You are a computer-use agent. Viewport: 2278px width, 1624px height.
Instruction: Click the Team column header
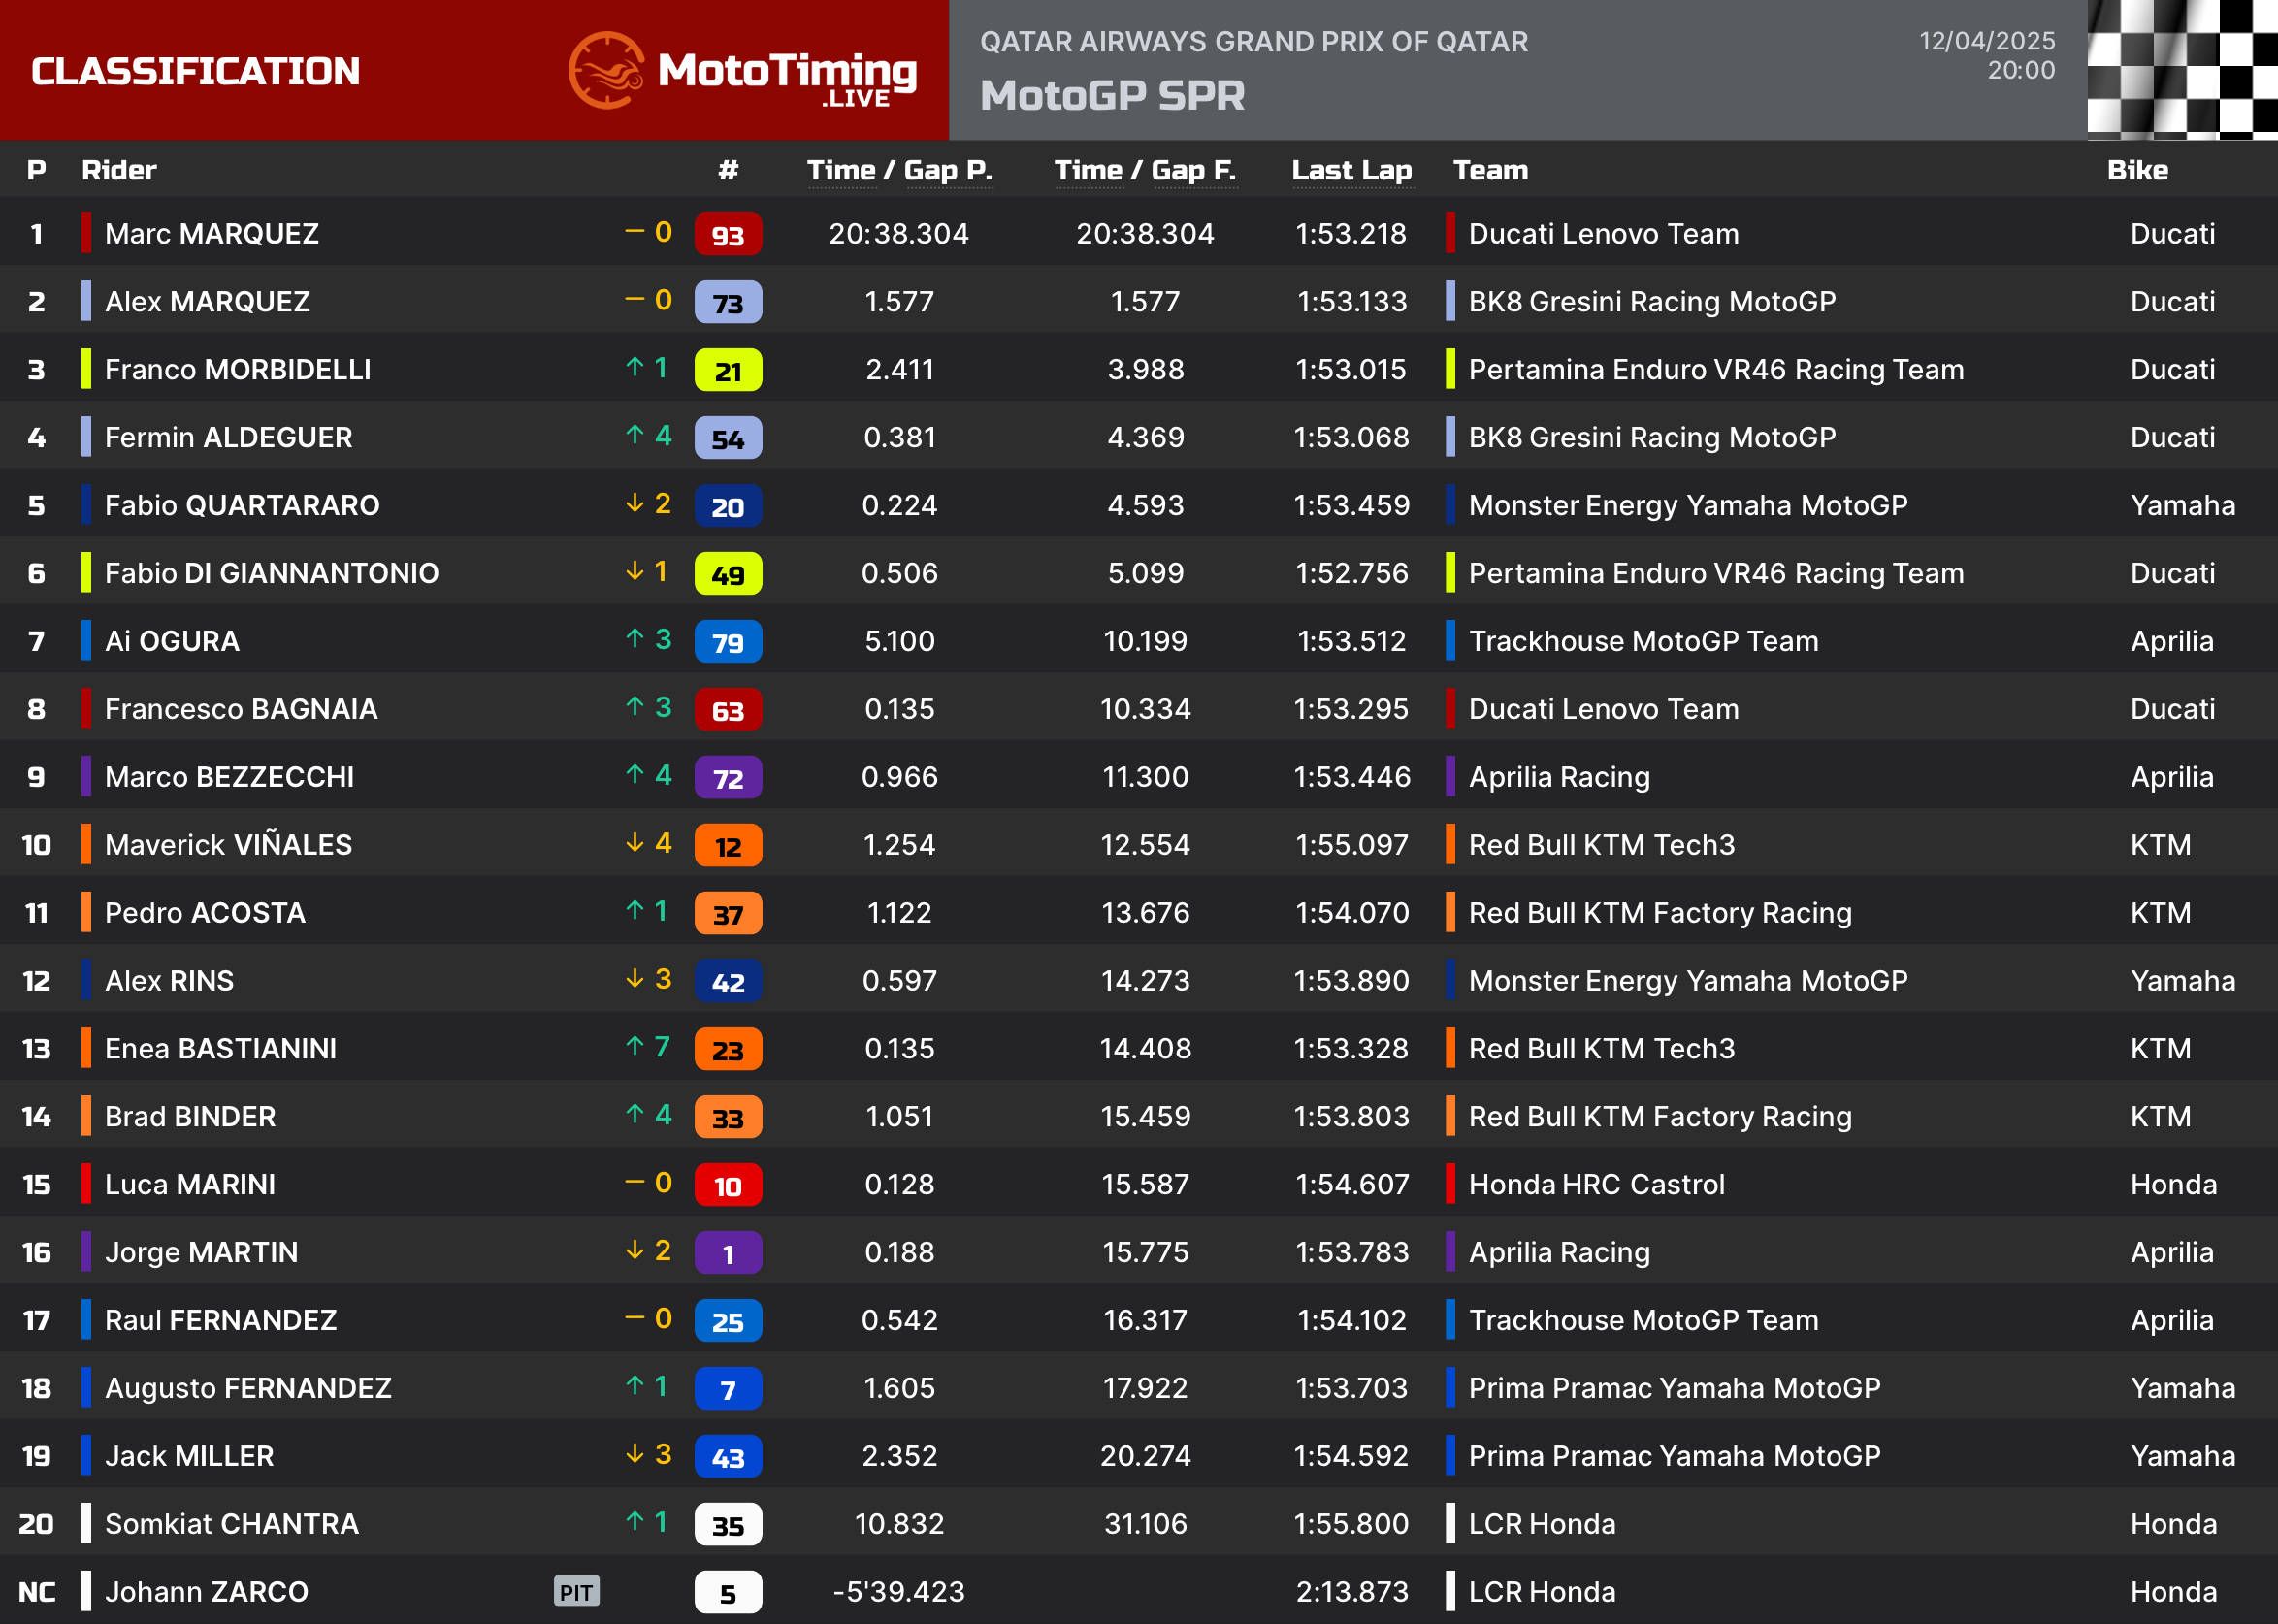[1490, 170]
